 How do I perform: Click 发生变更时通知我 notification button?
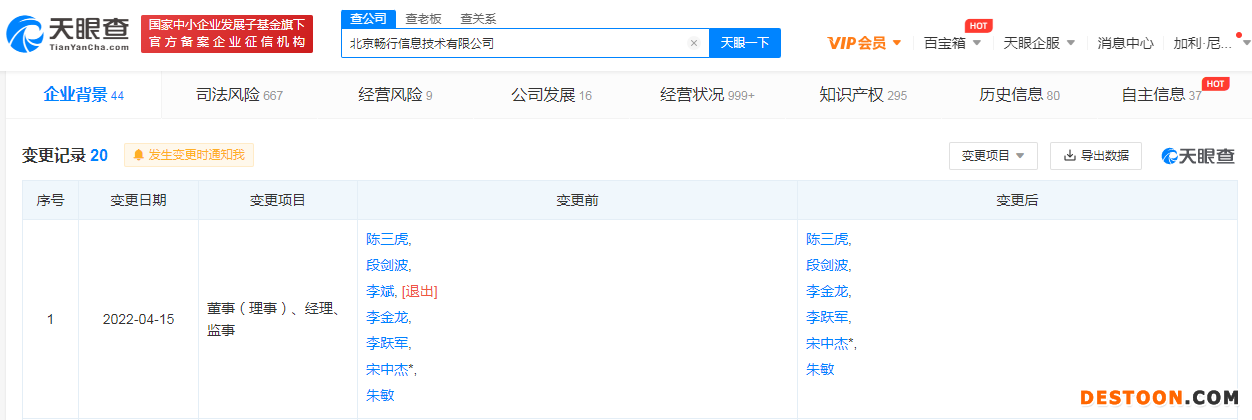click(189, 155)
